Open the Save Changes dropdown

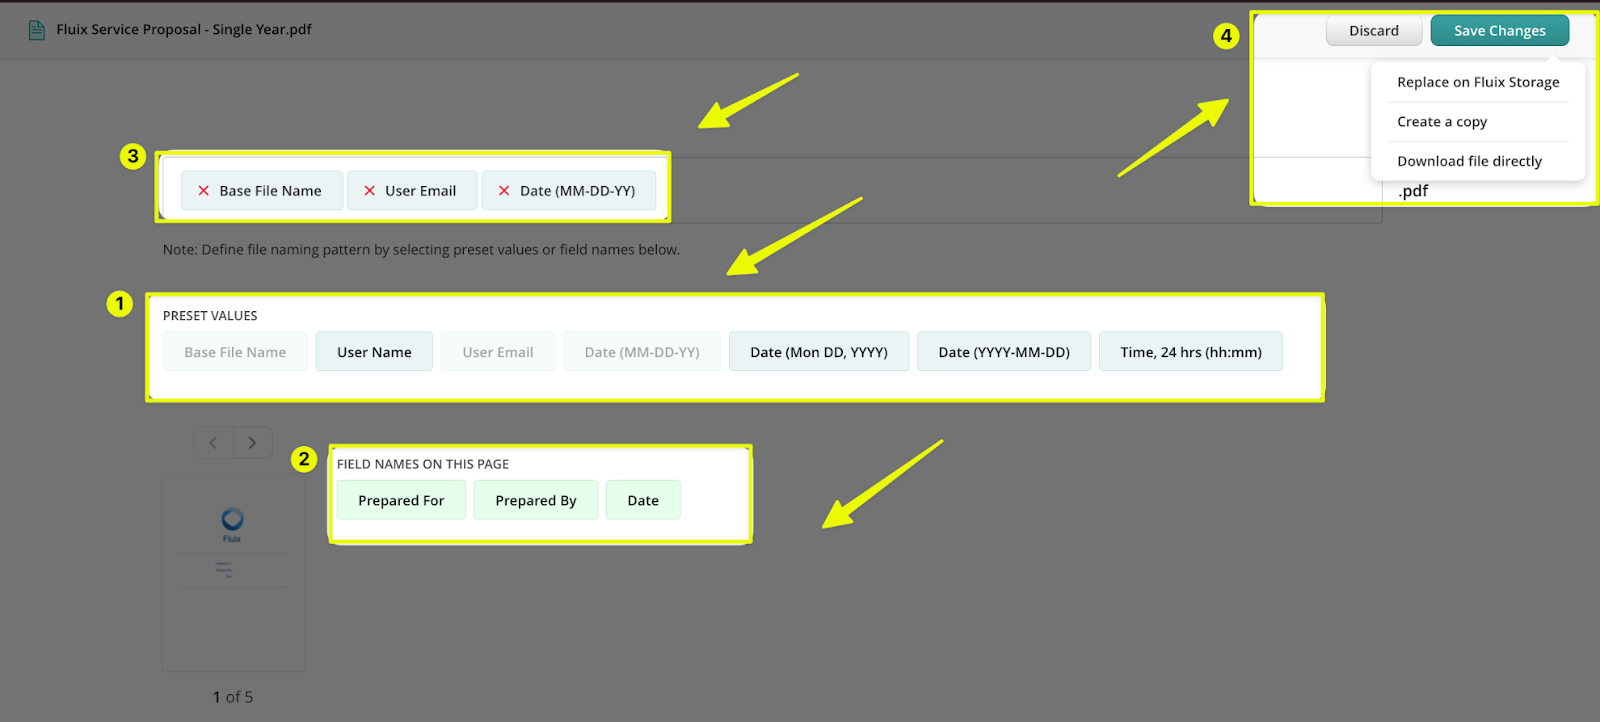pyautogui.click(x=1499, y=31)
